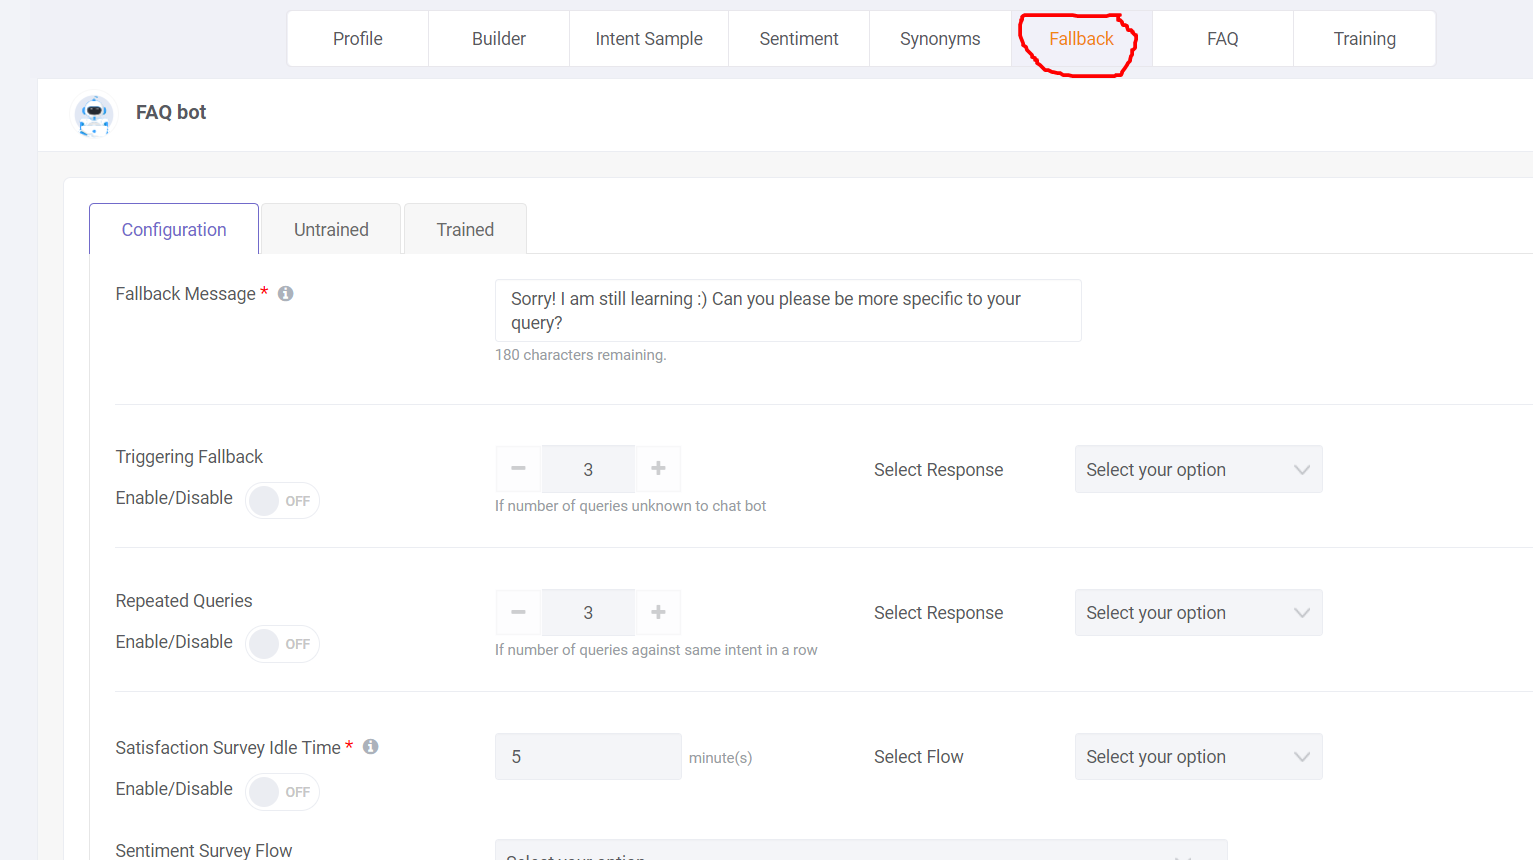Click the Satisfaction Survey Idle Time info icon
1533x860 pixels.
coord(371,747)
